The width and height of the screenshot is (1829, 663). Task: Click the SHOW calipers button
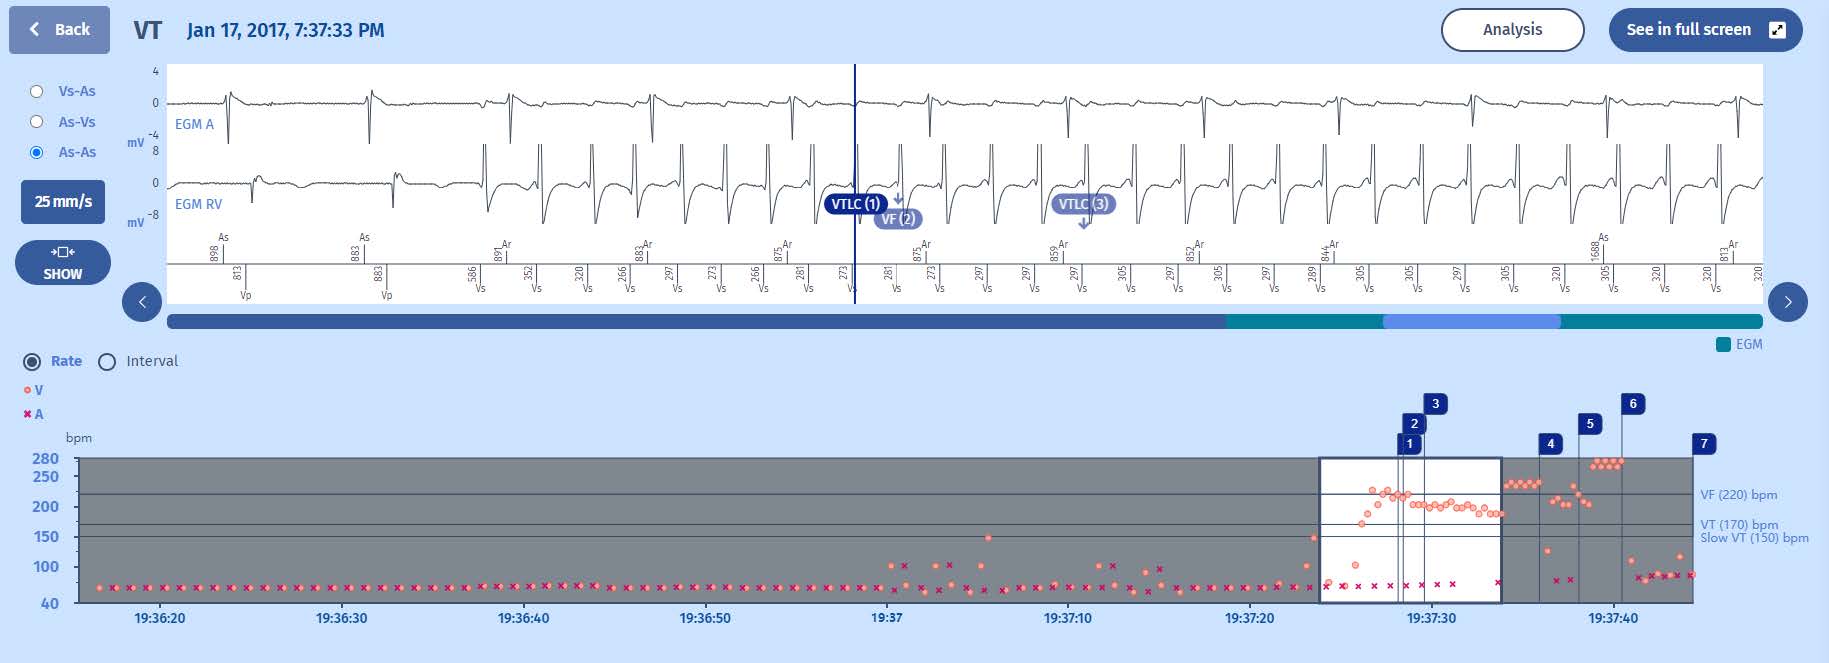click(x=63, y=263)
